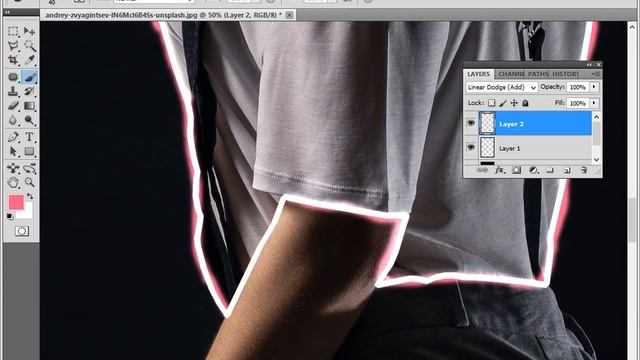This screenshot has width=640, height=360.
Task: Select the Magic Wand tool
Action: coord(29,46)
